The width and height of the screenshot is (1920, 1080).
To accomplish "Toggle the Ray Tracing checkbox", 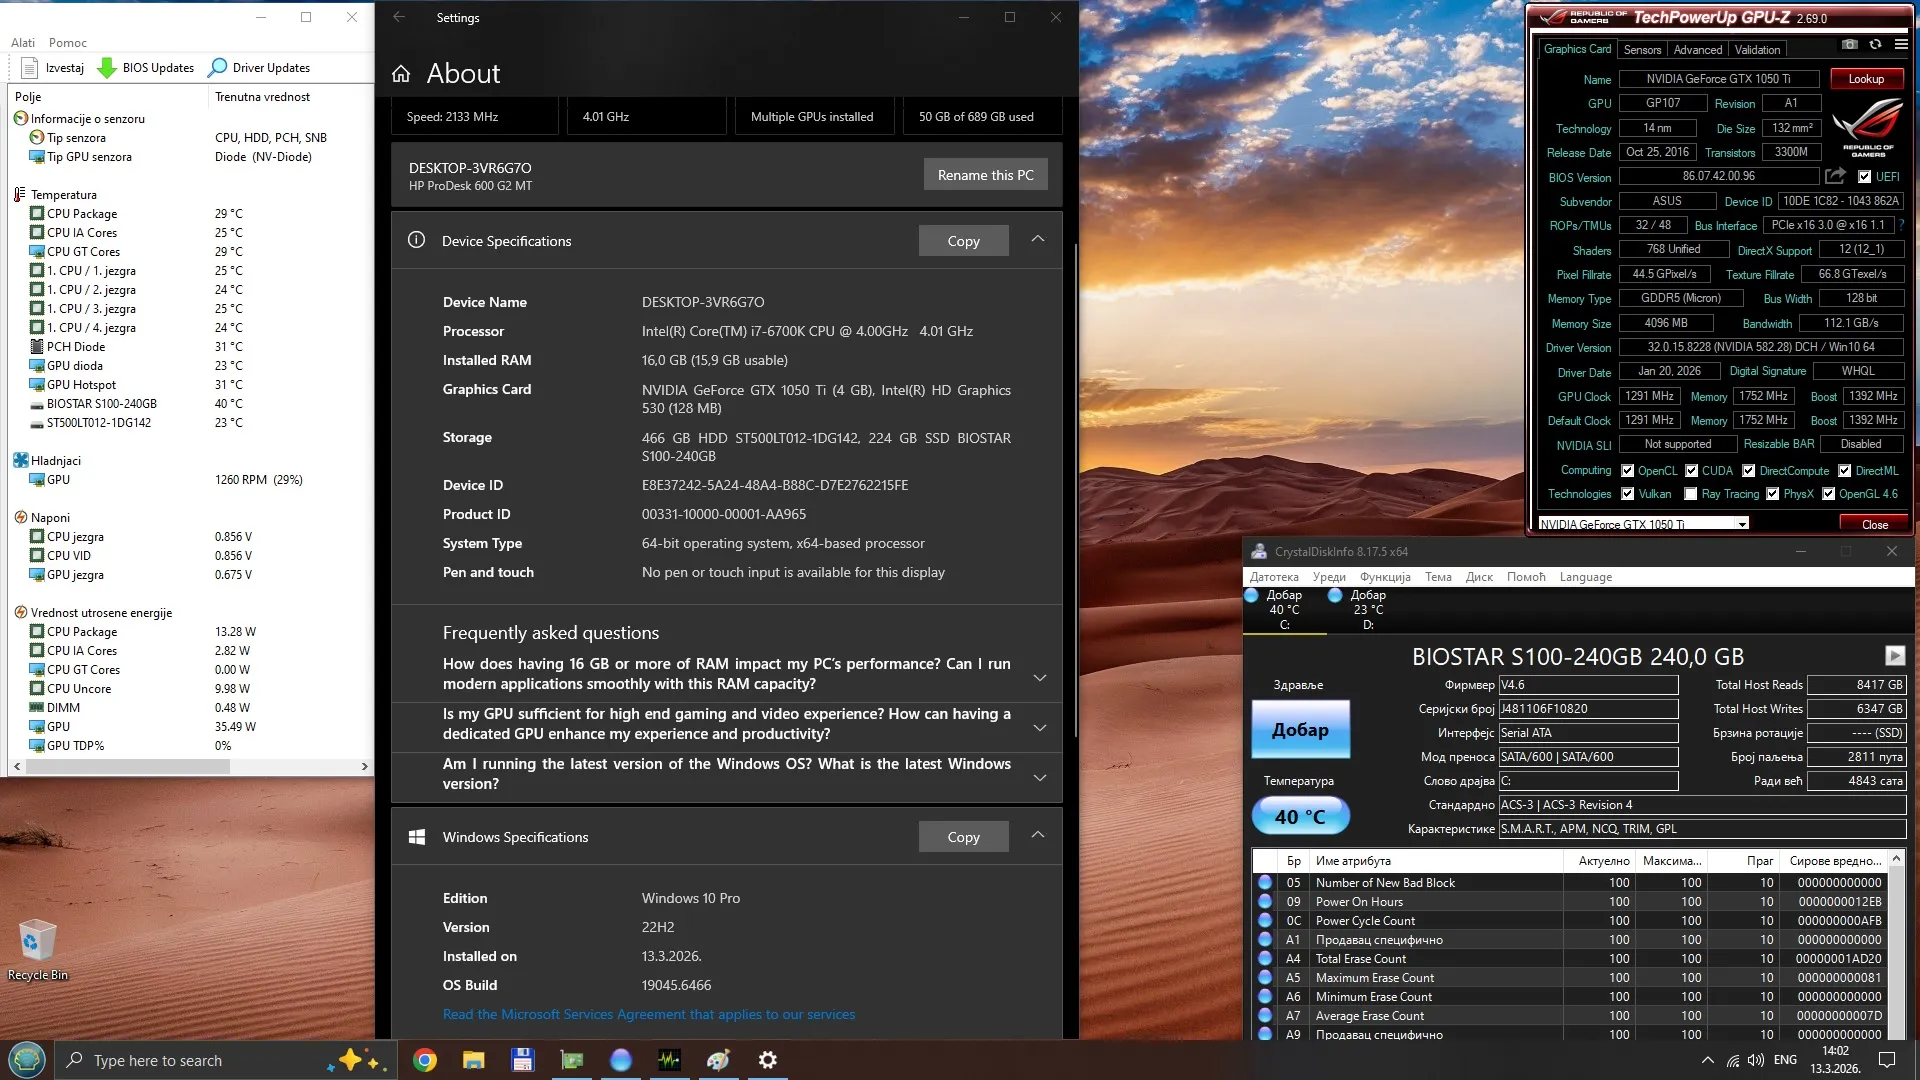I will tap(1690, 494).
